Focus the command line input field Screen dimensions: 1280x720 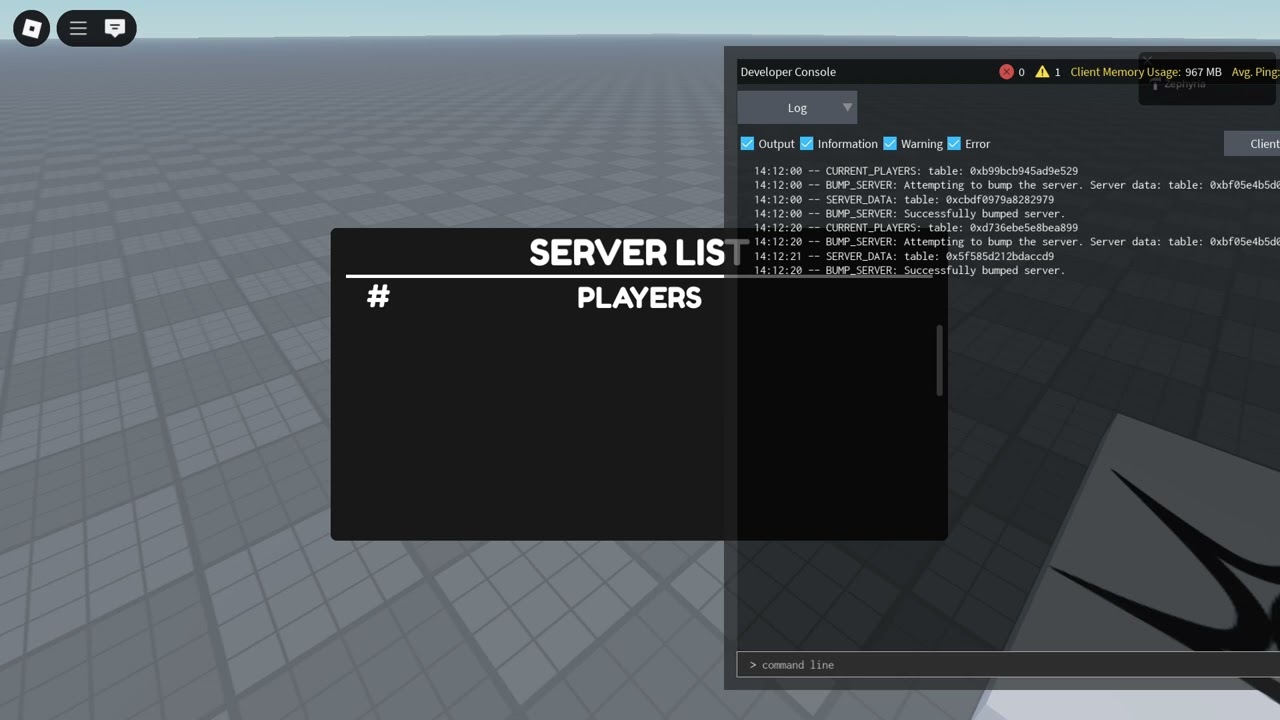[1008, 665]
